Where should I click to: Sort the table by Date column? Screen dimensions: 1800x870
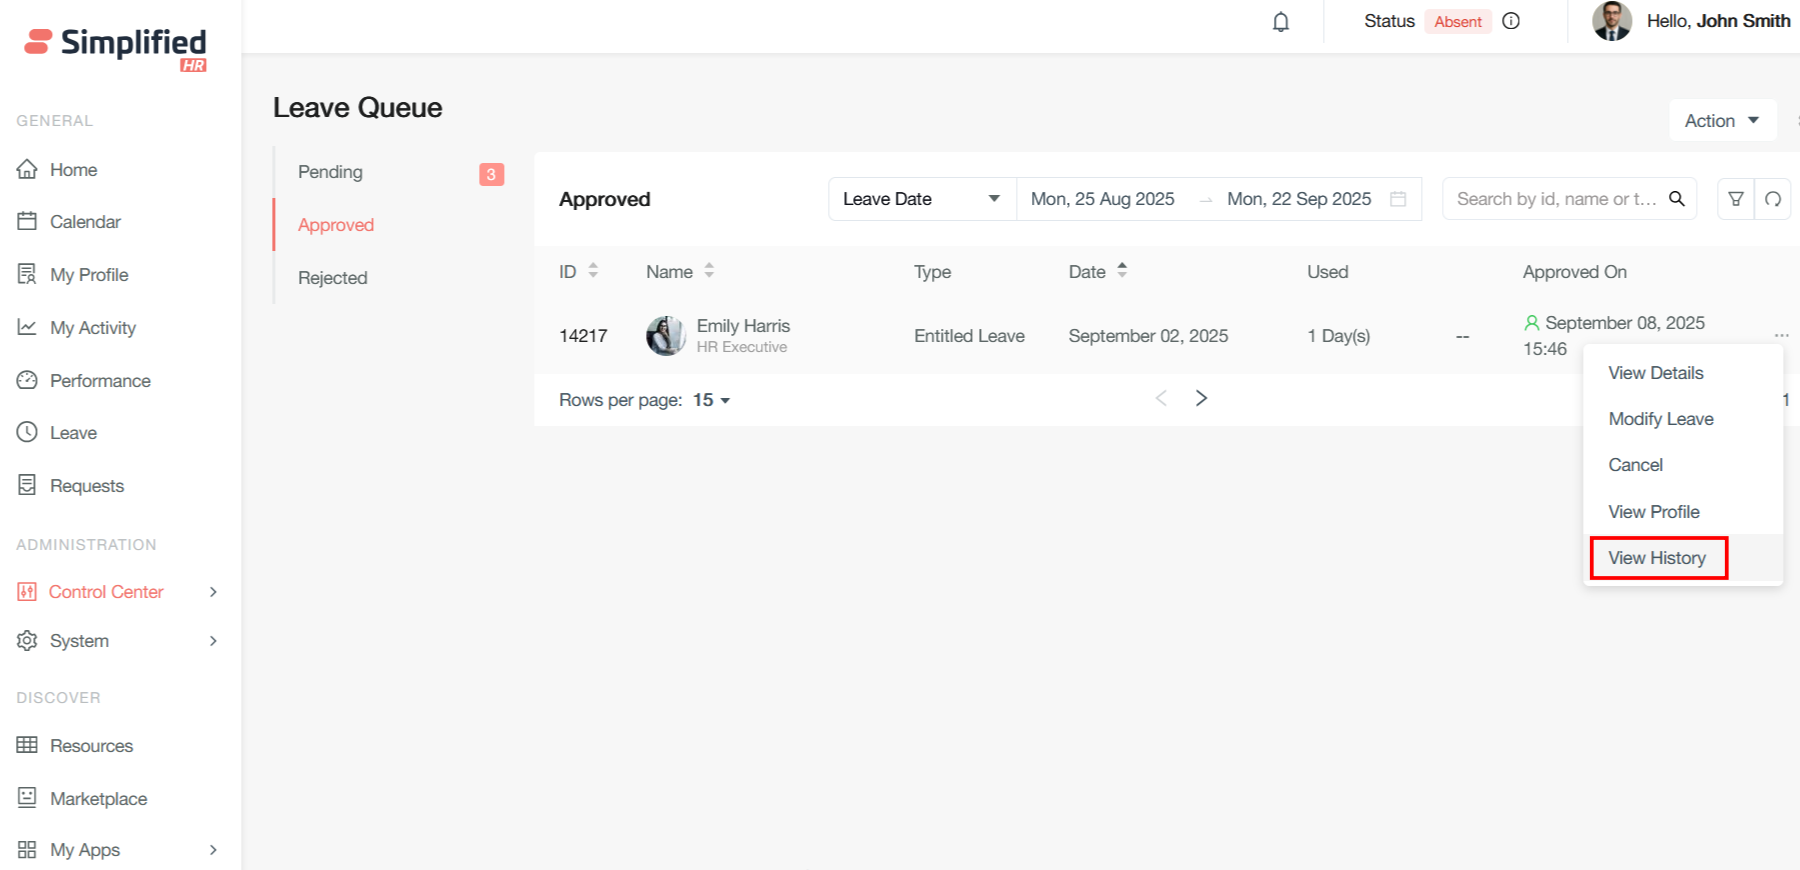pyautogui.click(x=1122, y=271)
